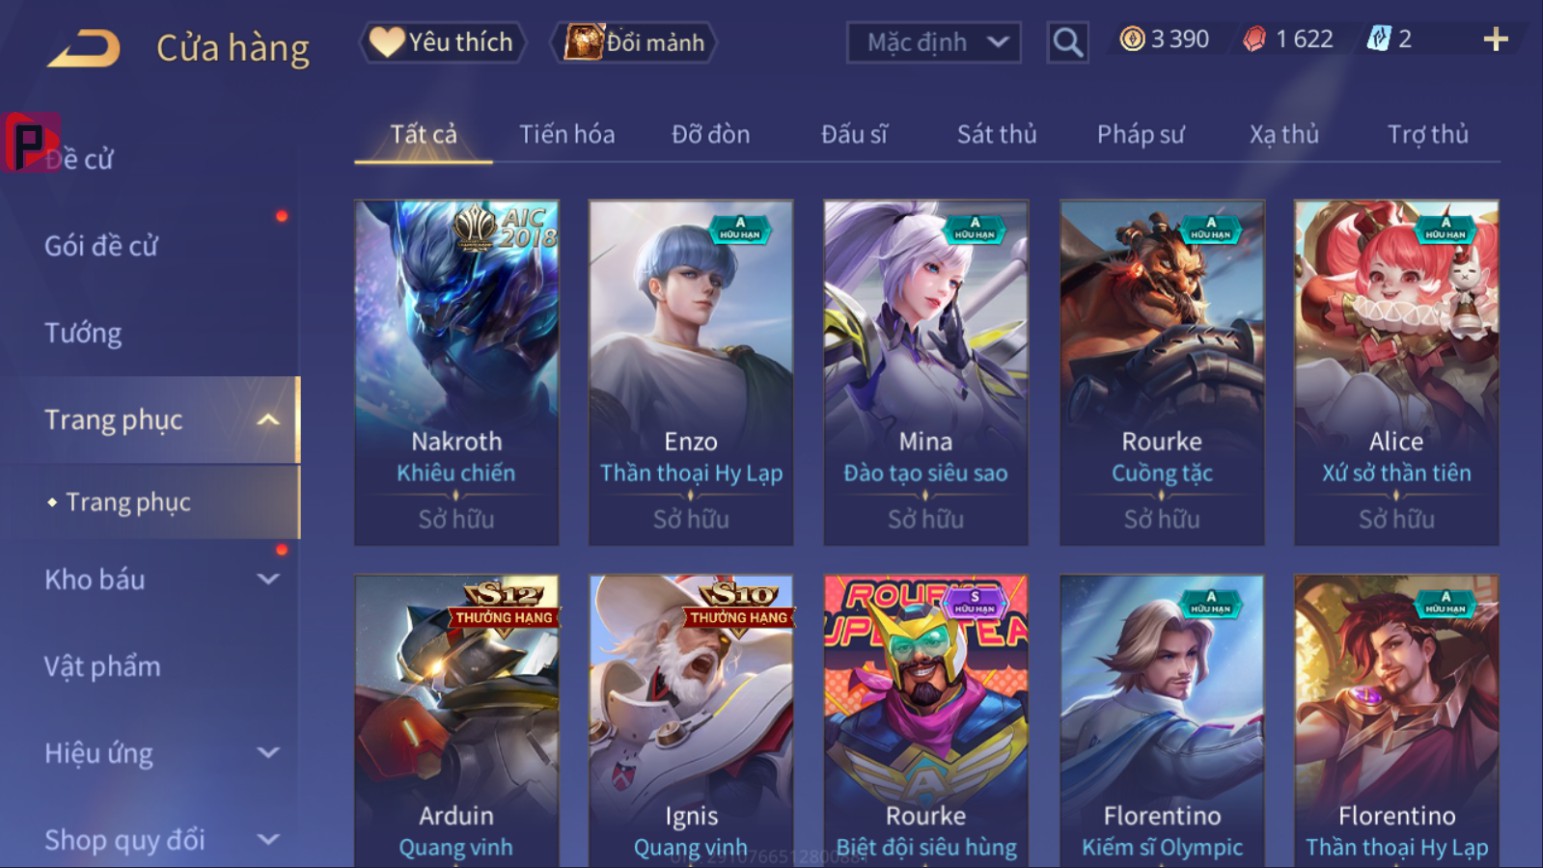
Task: Collapse the Trang phục sidebar section
Action: point(268,420)
